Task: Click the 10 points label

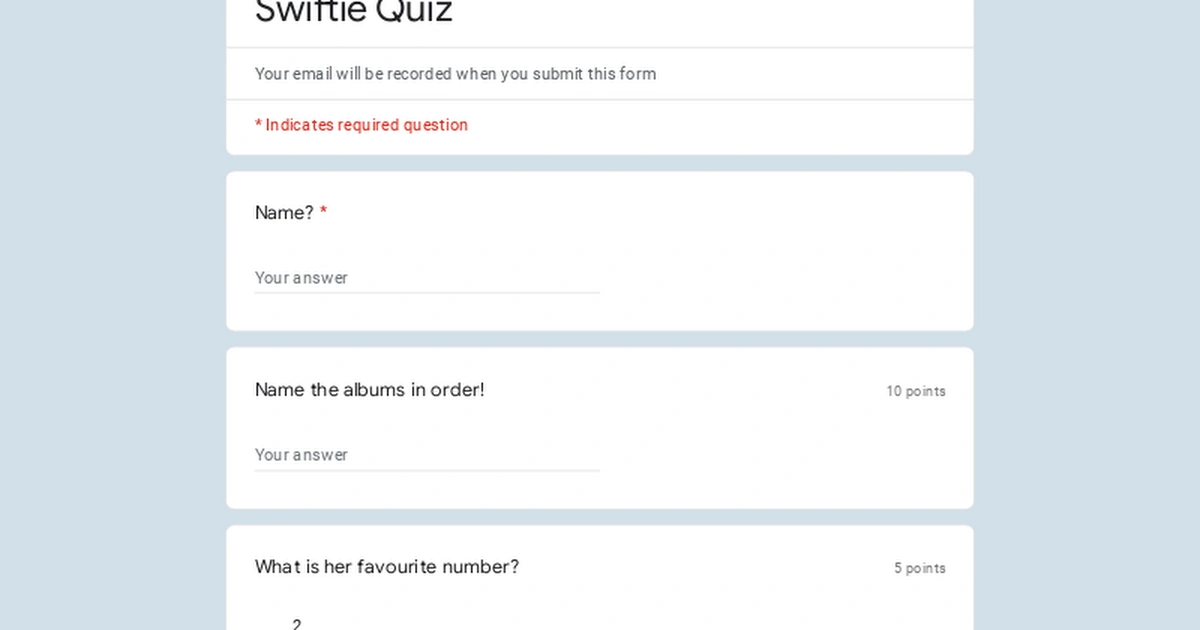Action: pyautogui.click(x=915, y=391)
